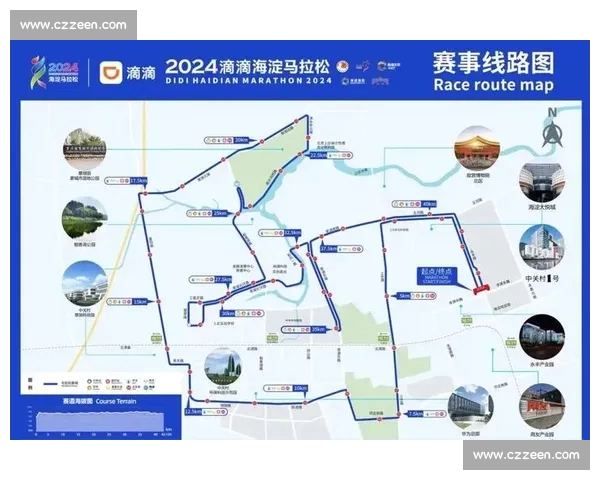
Task: Click the red start/finish gate marker
Action: click(481, 289)
